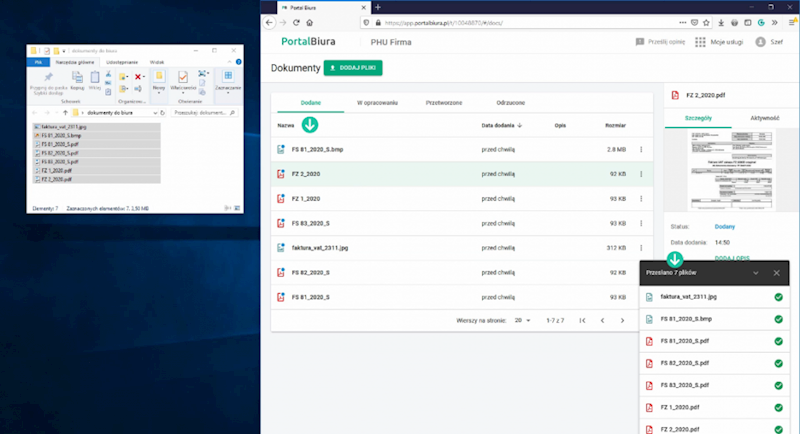Open Zaznaczanie dropdown in File Explorer ribbon
The width and height of the screenshot is (800, 434).
[228, 82]
